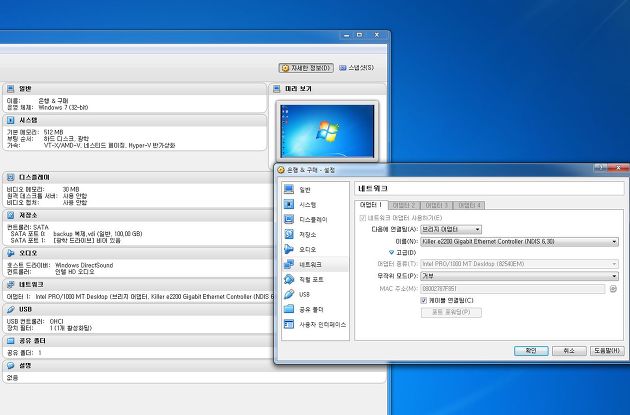Image resolution: width=630 pixels, height=415 pixels.
Task: Click the MAC 주소 input field
Action: (x=512, y=288)
